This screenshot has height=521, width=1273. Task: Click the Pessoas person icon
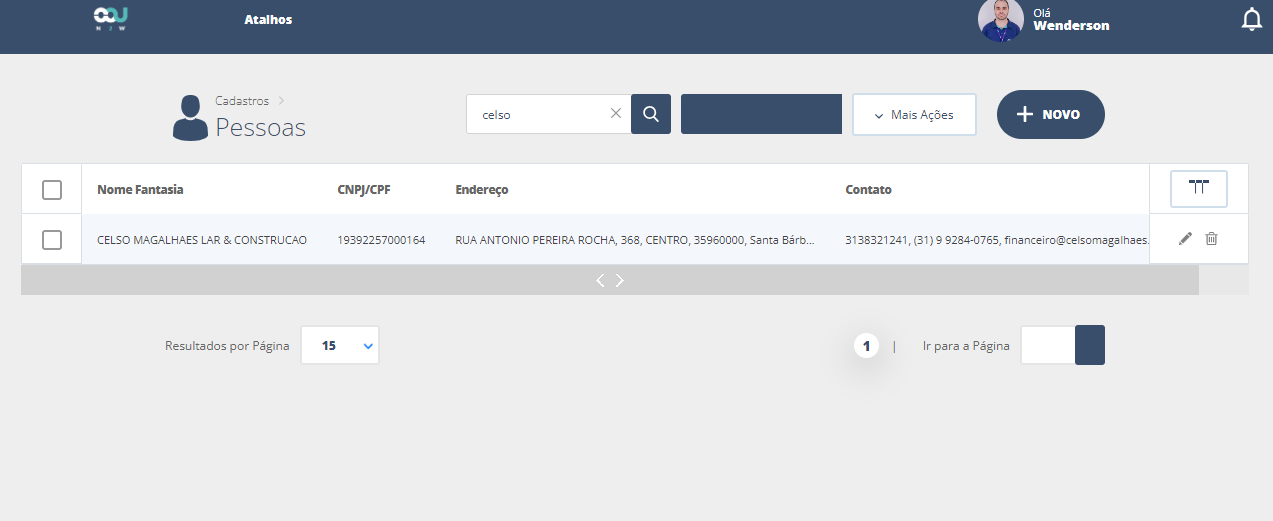[190, 118]
